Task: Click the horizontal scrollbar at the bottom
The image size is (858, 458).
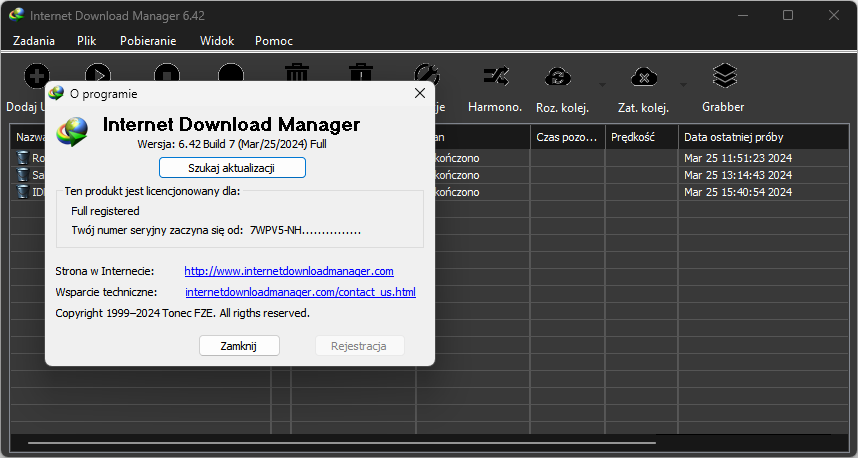Action: [342, 443]
